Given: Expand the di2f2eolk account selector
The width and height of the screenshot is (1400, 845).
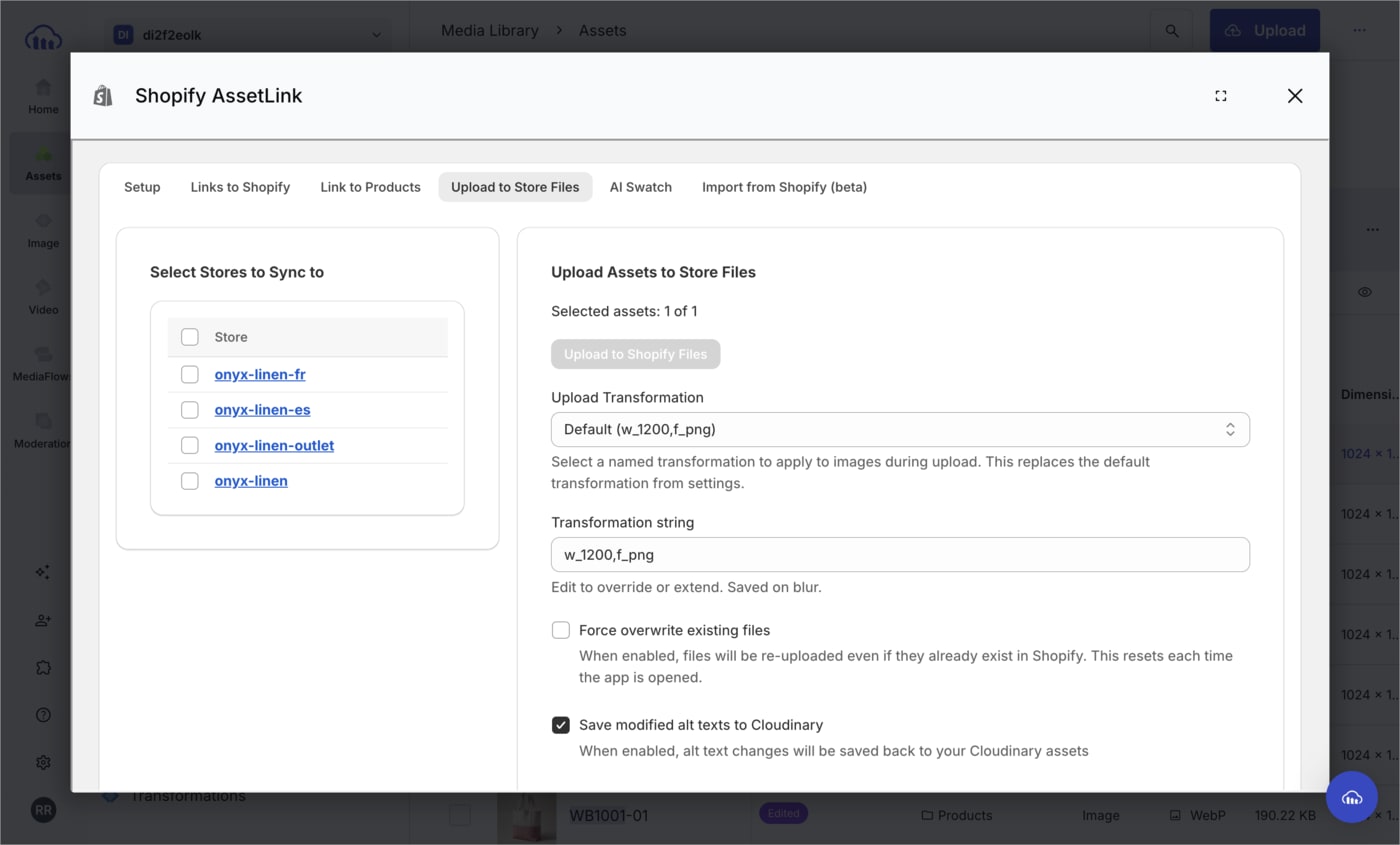Looking at the screenshot, I should click(x=246, y=35).
